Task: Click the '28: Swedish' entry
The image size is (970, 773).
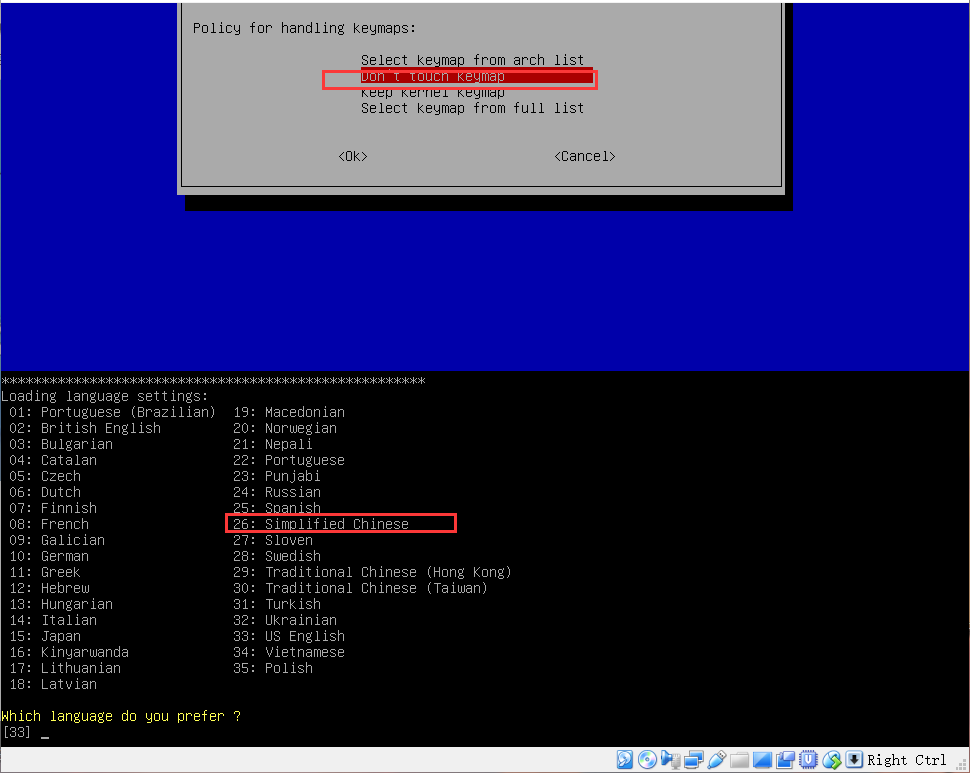Action: (277, 557)
